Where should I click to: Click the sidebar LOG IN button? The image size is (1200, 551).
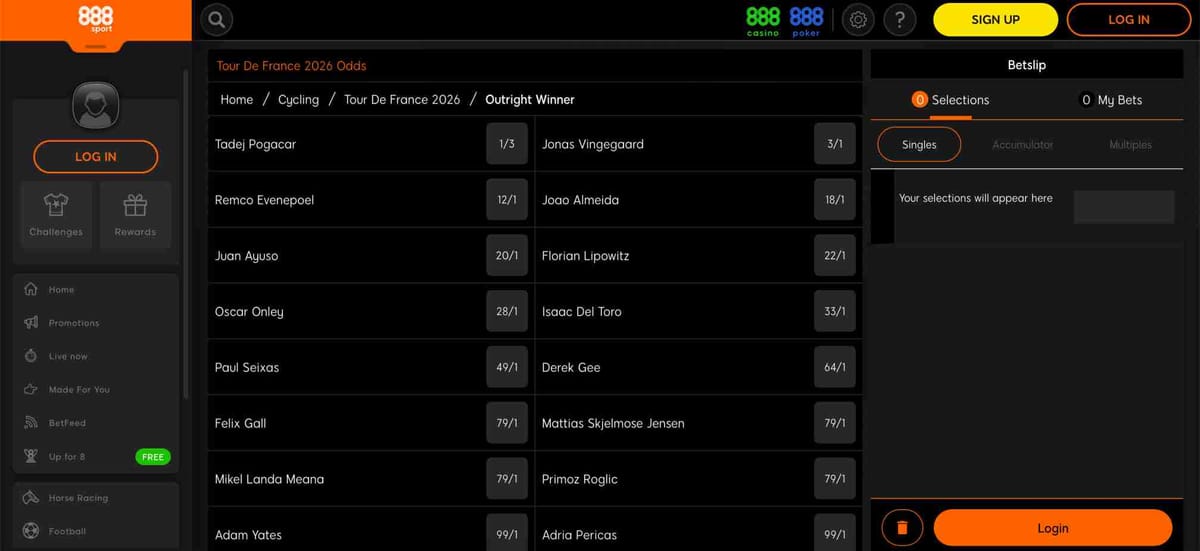96,157
